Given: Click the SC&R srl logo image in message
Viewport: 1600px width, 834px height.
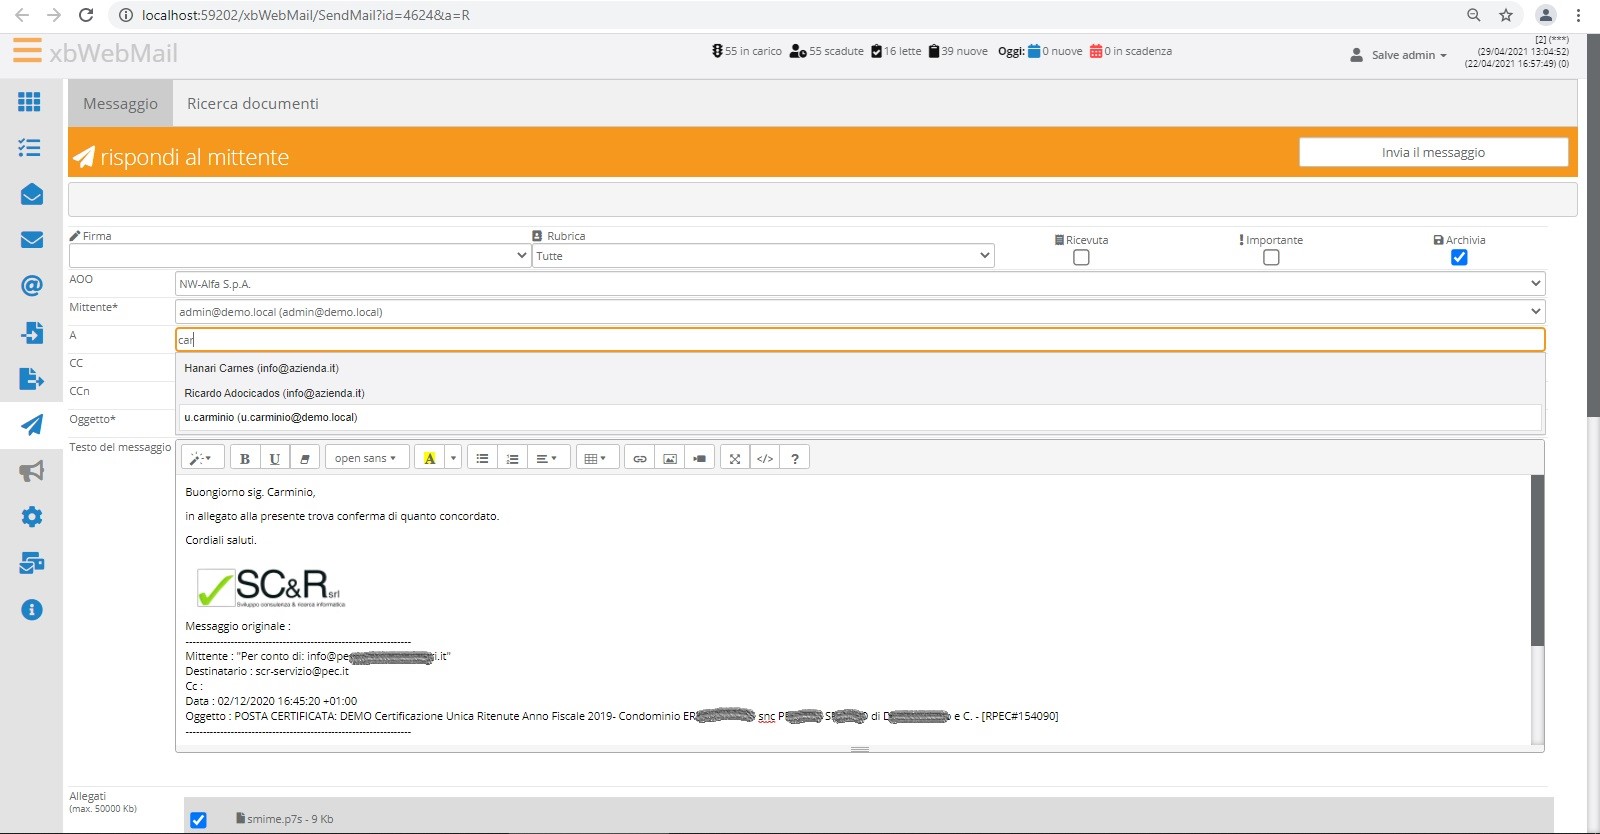Looking at the screenshot, I should 271,587.
